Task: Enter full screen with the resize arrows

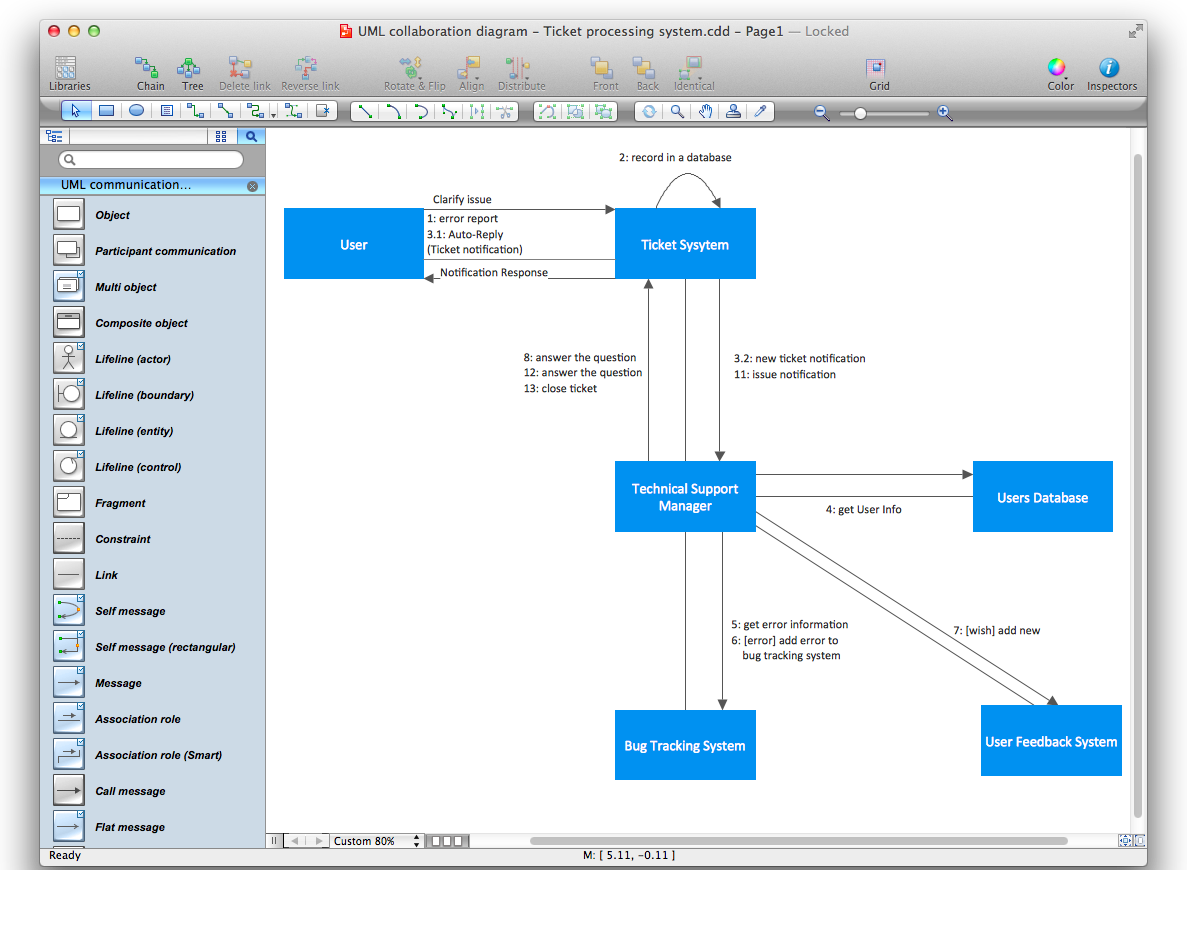Action: tap(1135, 31)
